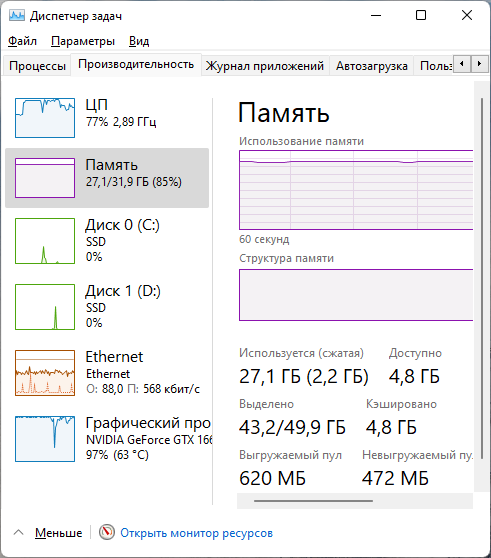This screenshot has width=491, height=558.
Task: Open Диск 0 (C:) performance graph
Action: [x=45, y=241]
